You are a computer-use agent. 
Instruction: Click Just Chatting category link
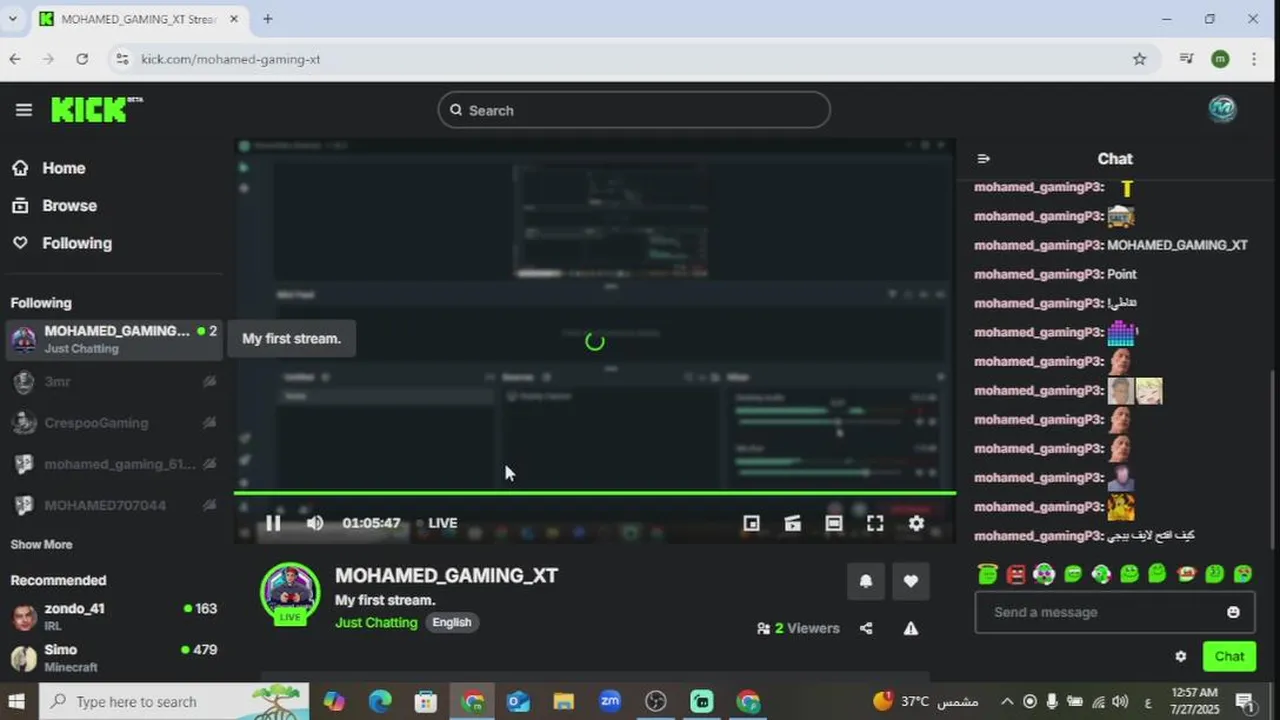tap(376, 622)
